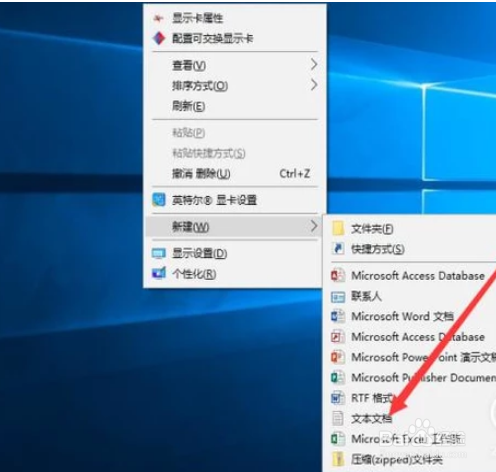
Task: Click the Microsoft Word 文档 icon
Action: pos(338,316)
